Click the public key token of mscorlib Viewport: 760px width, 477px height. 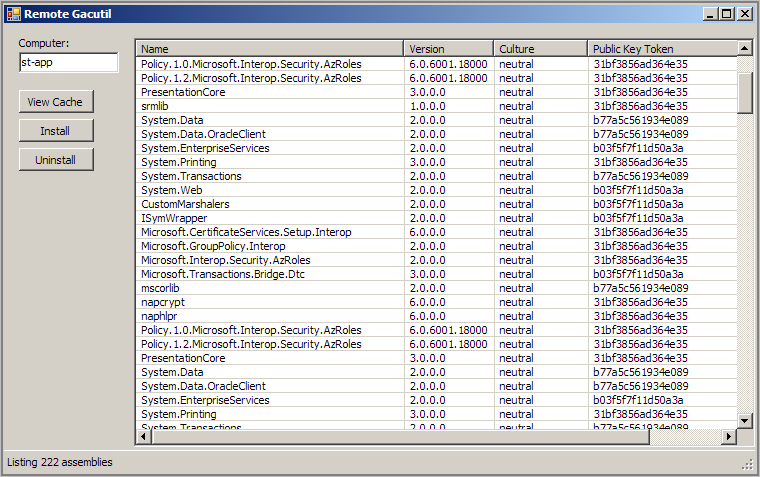click(641, 288)
